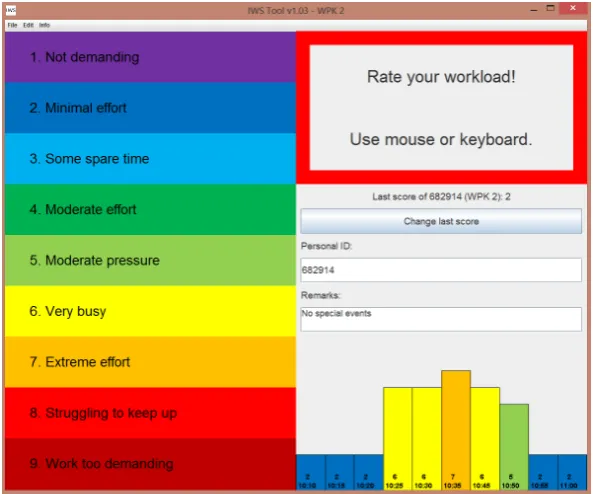This screenshot has height=494, width=593.
Task: Click the 'Last score of 682914' text
Action: 441,197
